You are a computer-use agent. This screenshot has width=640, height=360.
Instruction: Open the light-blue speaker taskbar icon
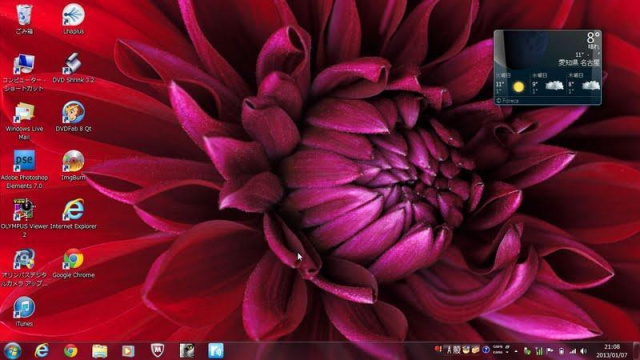point(216,351)
